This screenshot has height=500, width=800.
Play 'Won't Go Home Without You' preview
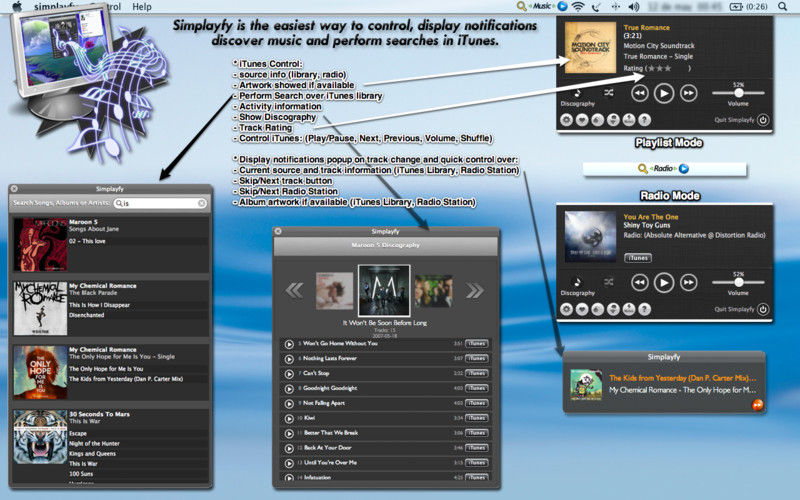click(x=289, y=344)
